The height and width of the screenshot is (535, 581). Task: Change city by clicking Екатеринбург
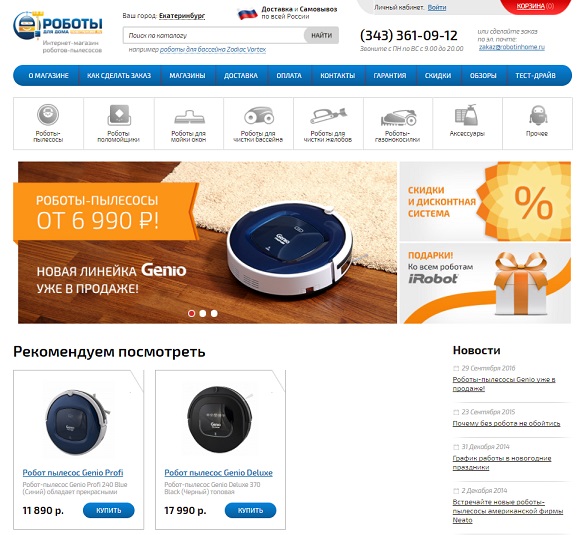(x=182, y=16)
